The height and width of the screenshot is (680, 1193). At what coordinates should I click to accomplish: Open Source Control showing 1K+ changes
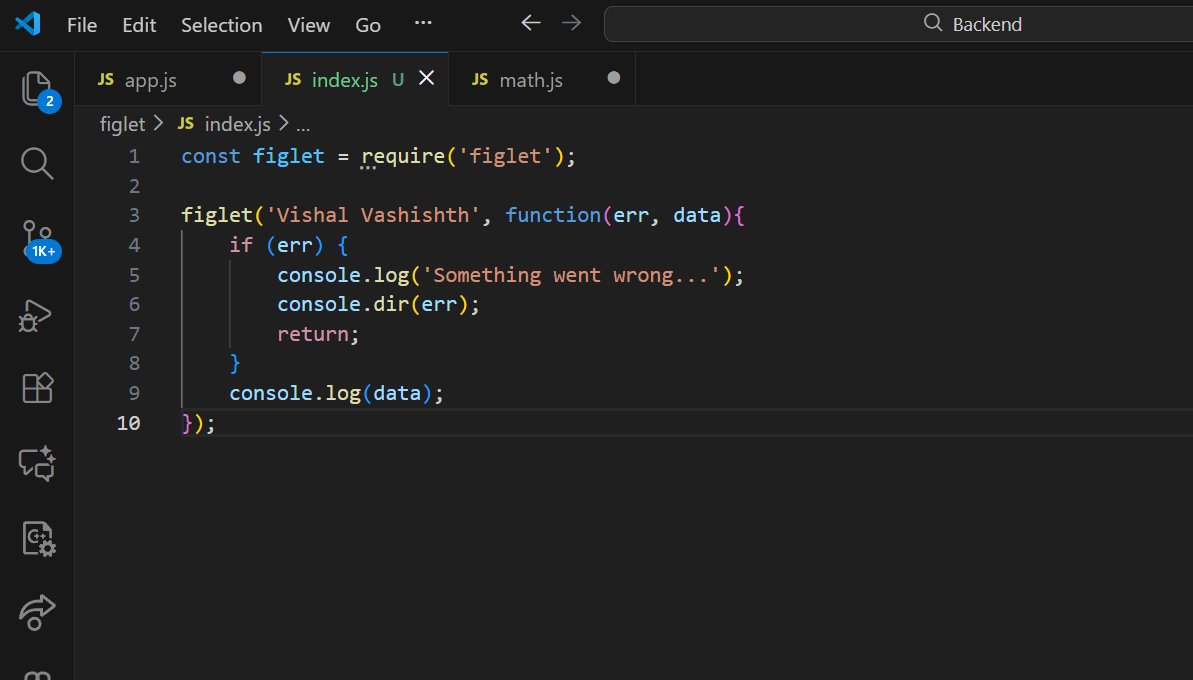pos(36,238)
